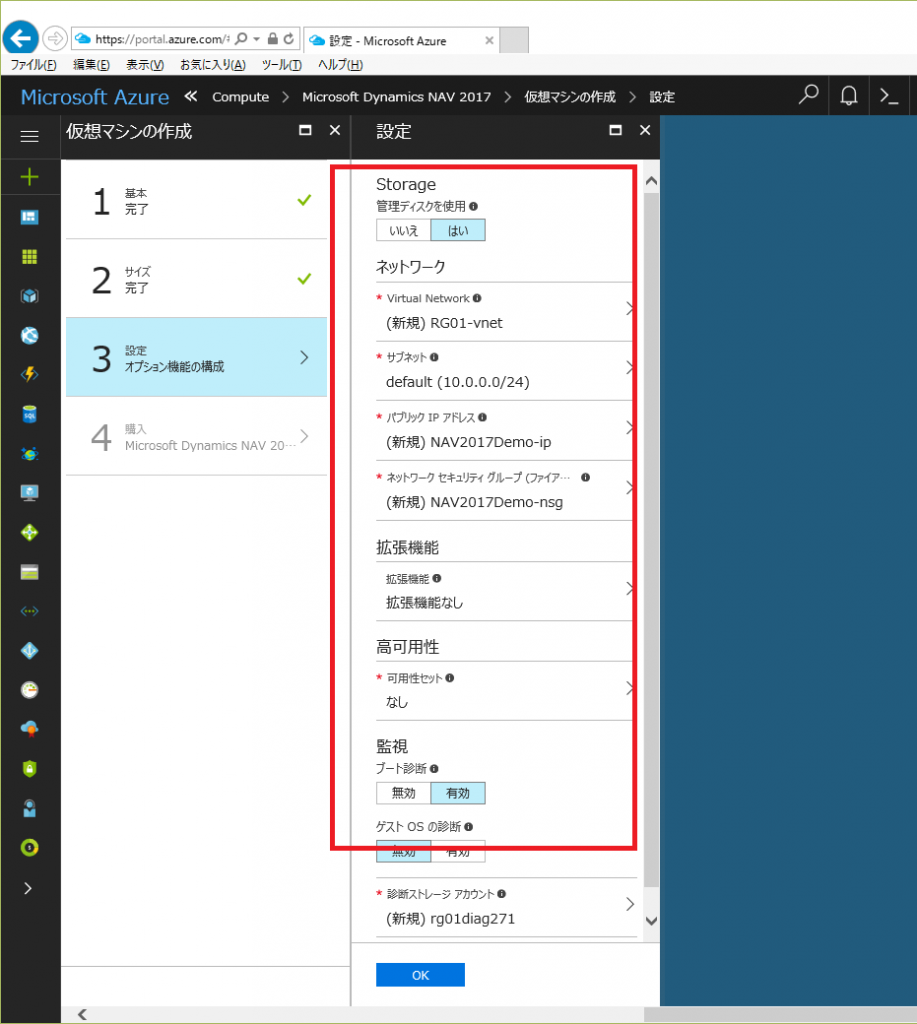
Task: Go to Compute breadcrumb link
Action: 240,97
